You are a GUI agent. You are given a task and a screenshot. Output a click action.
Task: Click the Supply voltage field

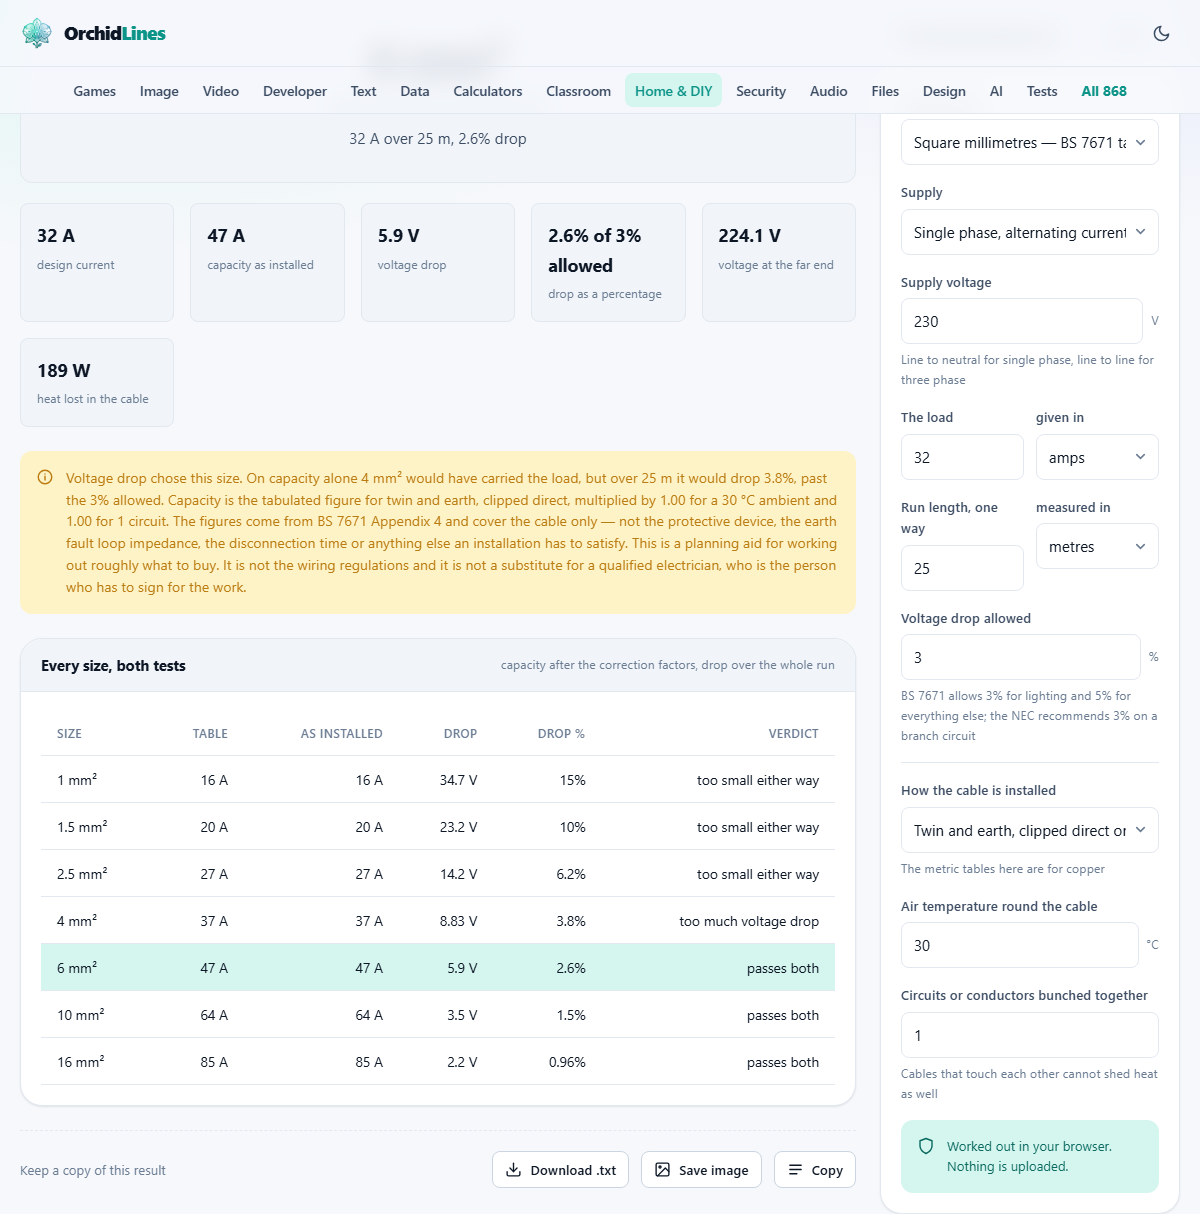pos(1021,321)
